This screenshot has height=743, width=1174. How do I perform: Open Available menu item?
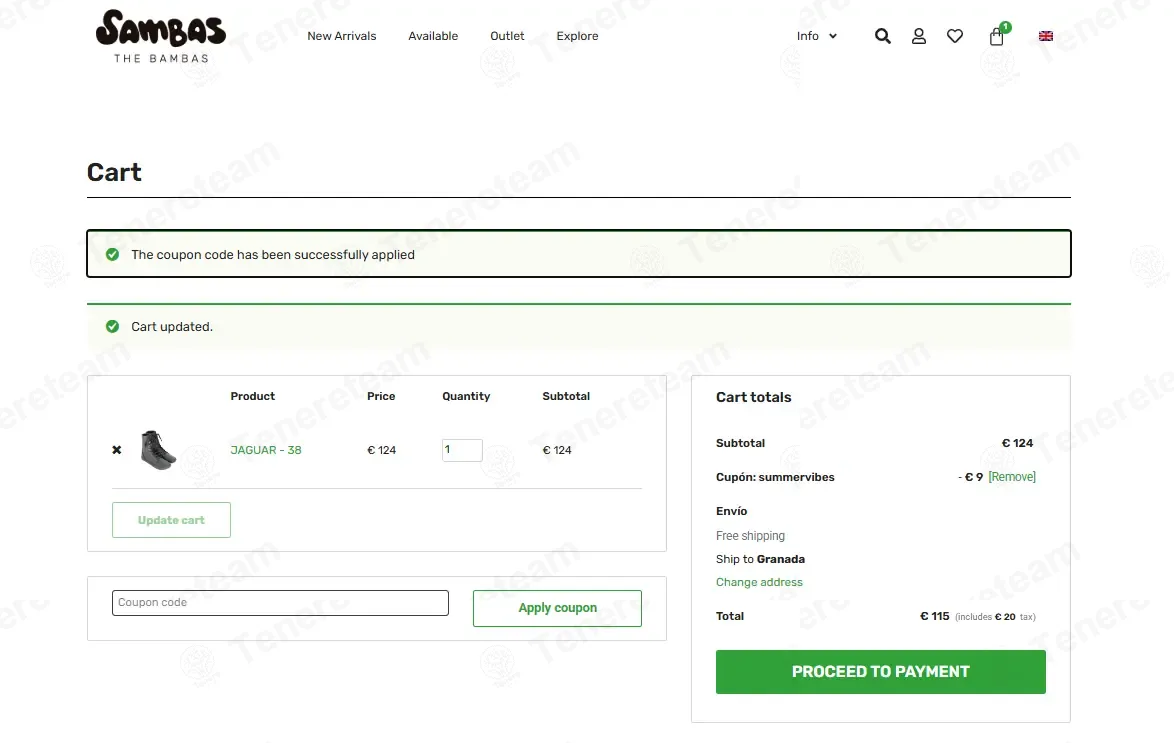[433, 36]
